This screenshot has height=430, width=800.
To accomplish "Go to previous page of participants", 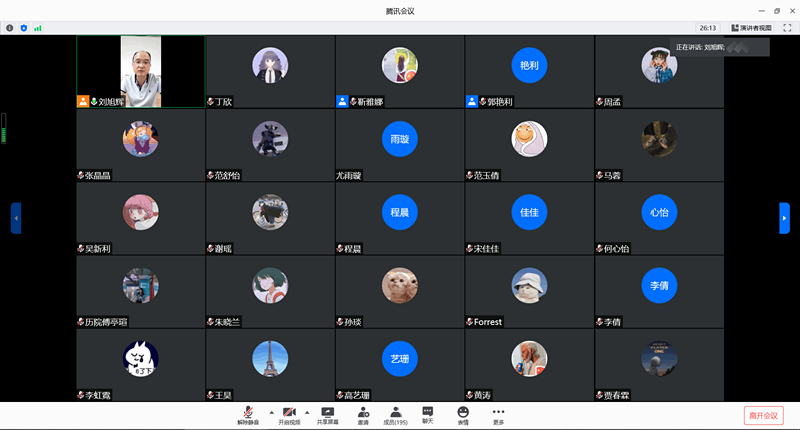I will pyautogui.click(x=15, y=218).
